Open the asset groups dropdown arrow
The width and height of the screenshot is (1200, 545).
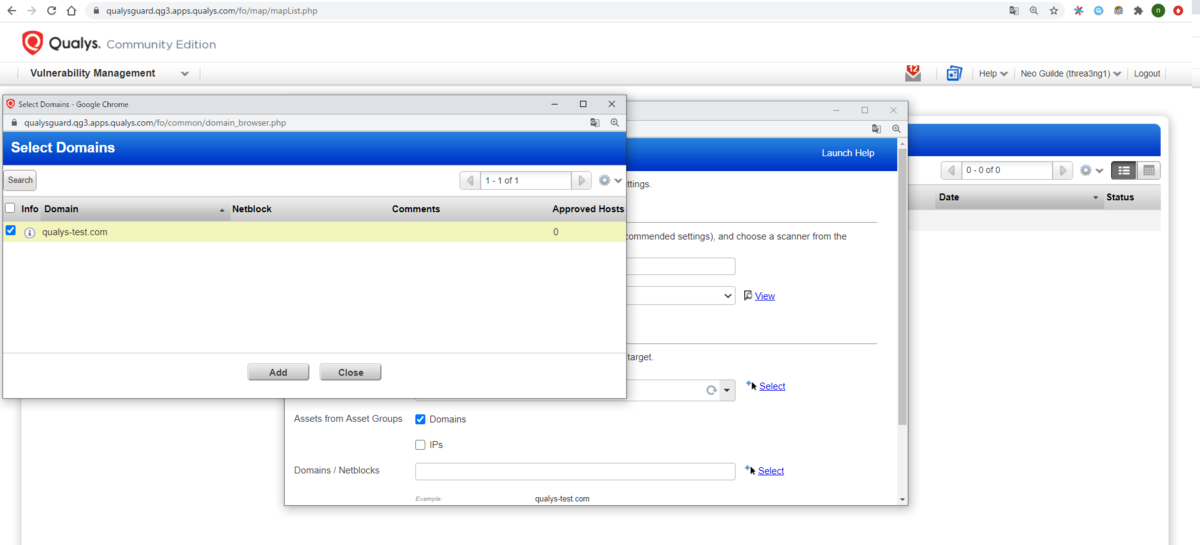click(727, 389)
